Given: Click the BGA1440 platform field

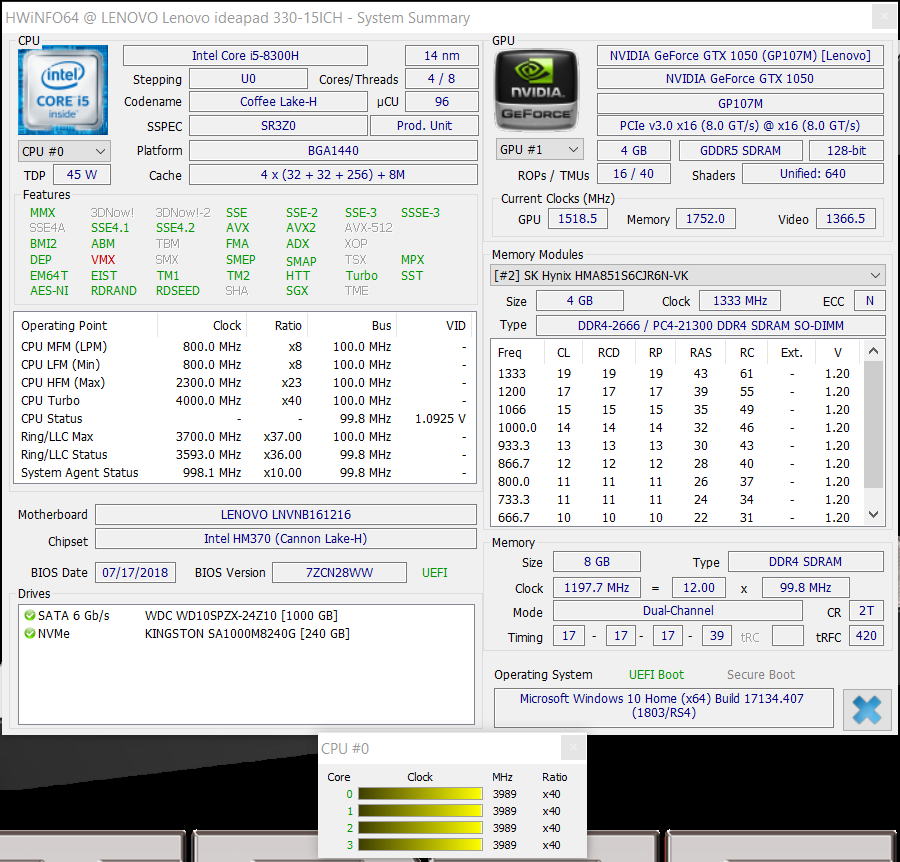Looking at the screenshot, I should tap(333, 151).
